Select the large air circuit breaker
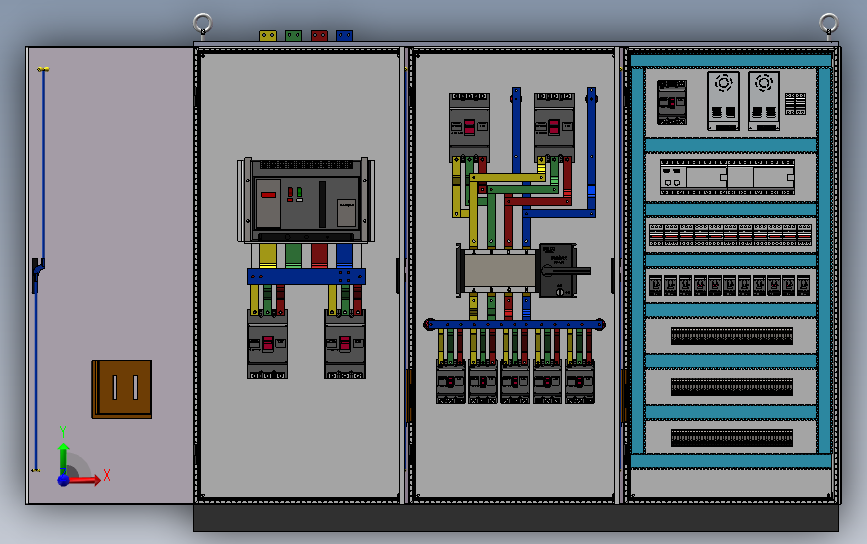 pos(306,200)
